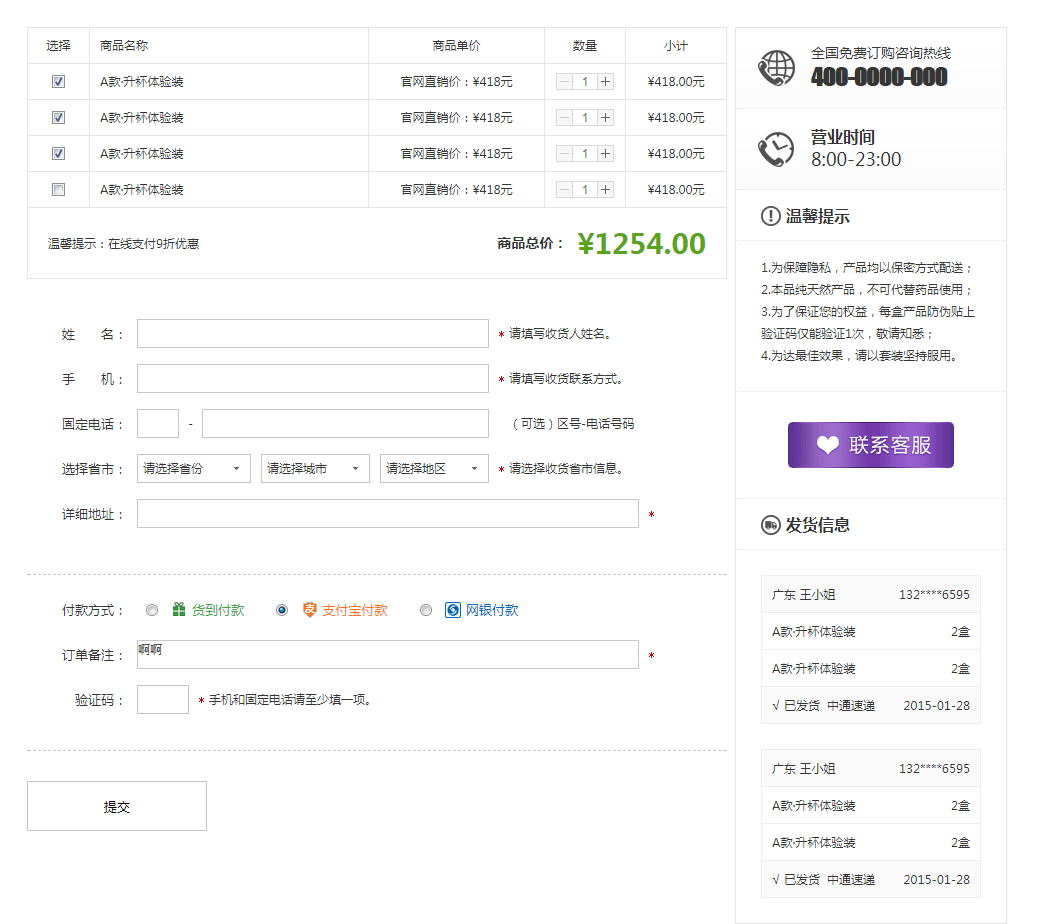
Task: Increase quantity of the first product
Action: point(605,82)
